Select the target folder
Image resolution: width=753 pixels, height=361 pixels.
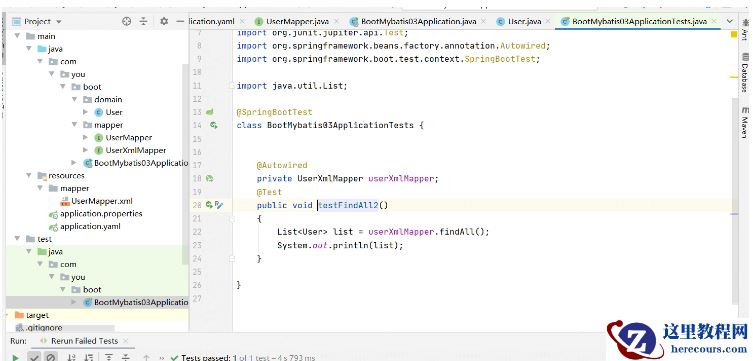coord(32,315)
